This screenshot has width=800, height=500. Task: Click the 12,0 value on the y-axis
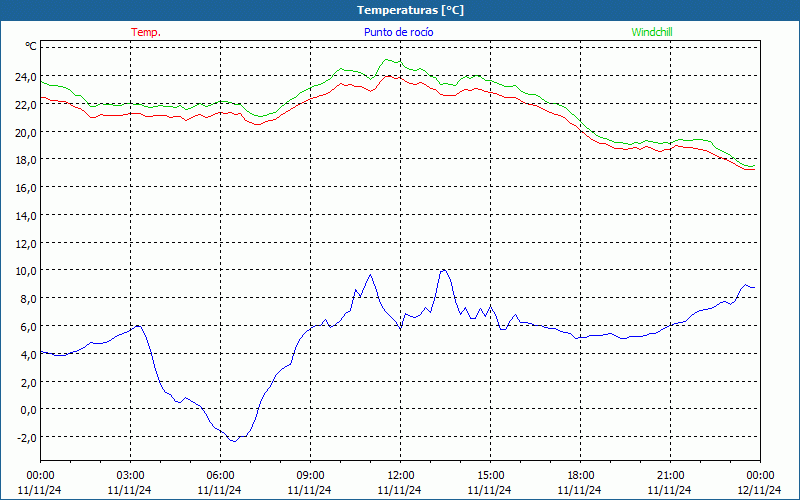26,244
